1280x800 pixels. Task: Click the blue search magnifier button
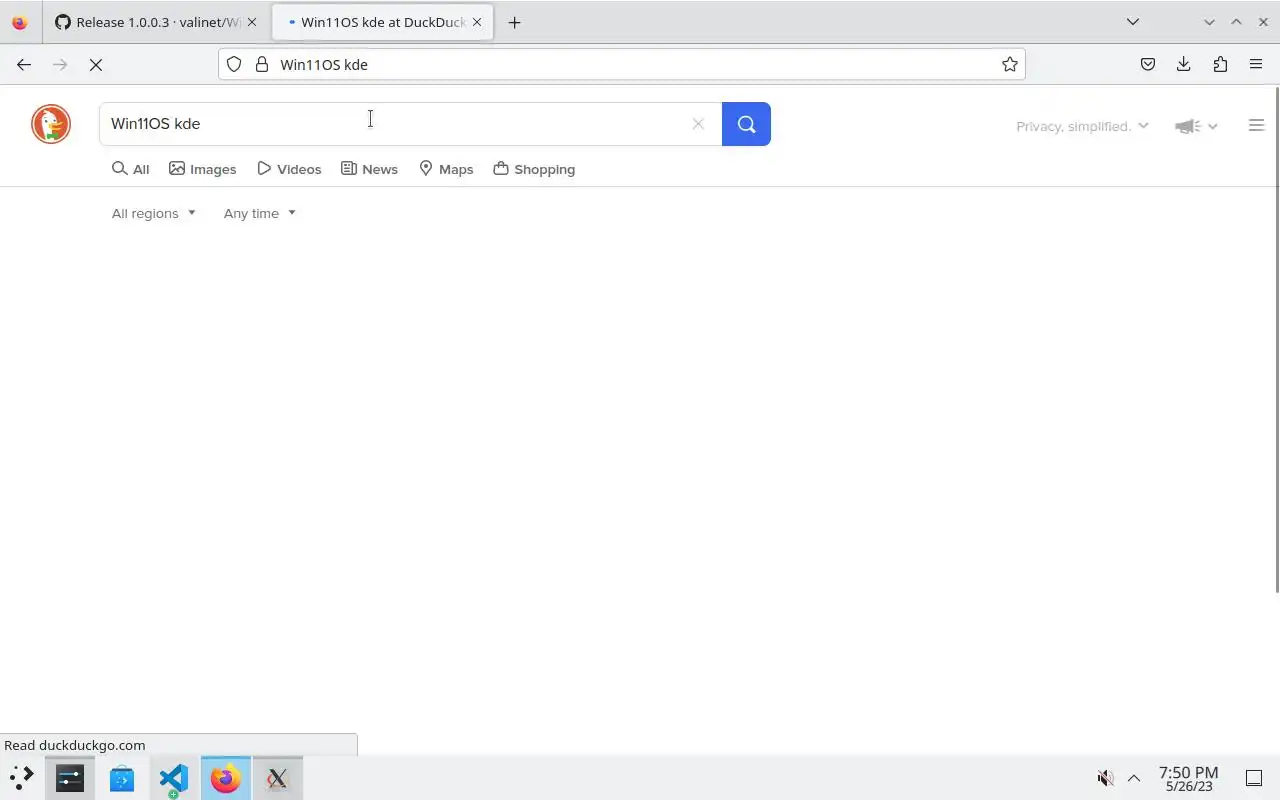tap(746, 124)
